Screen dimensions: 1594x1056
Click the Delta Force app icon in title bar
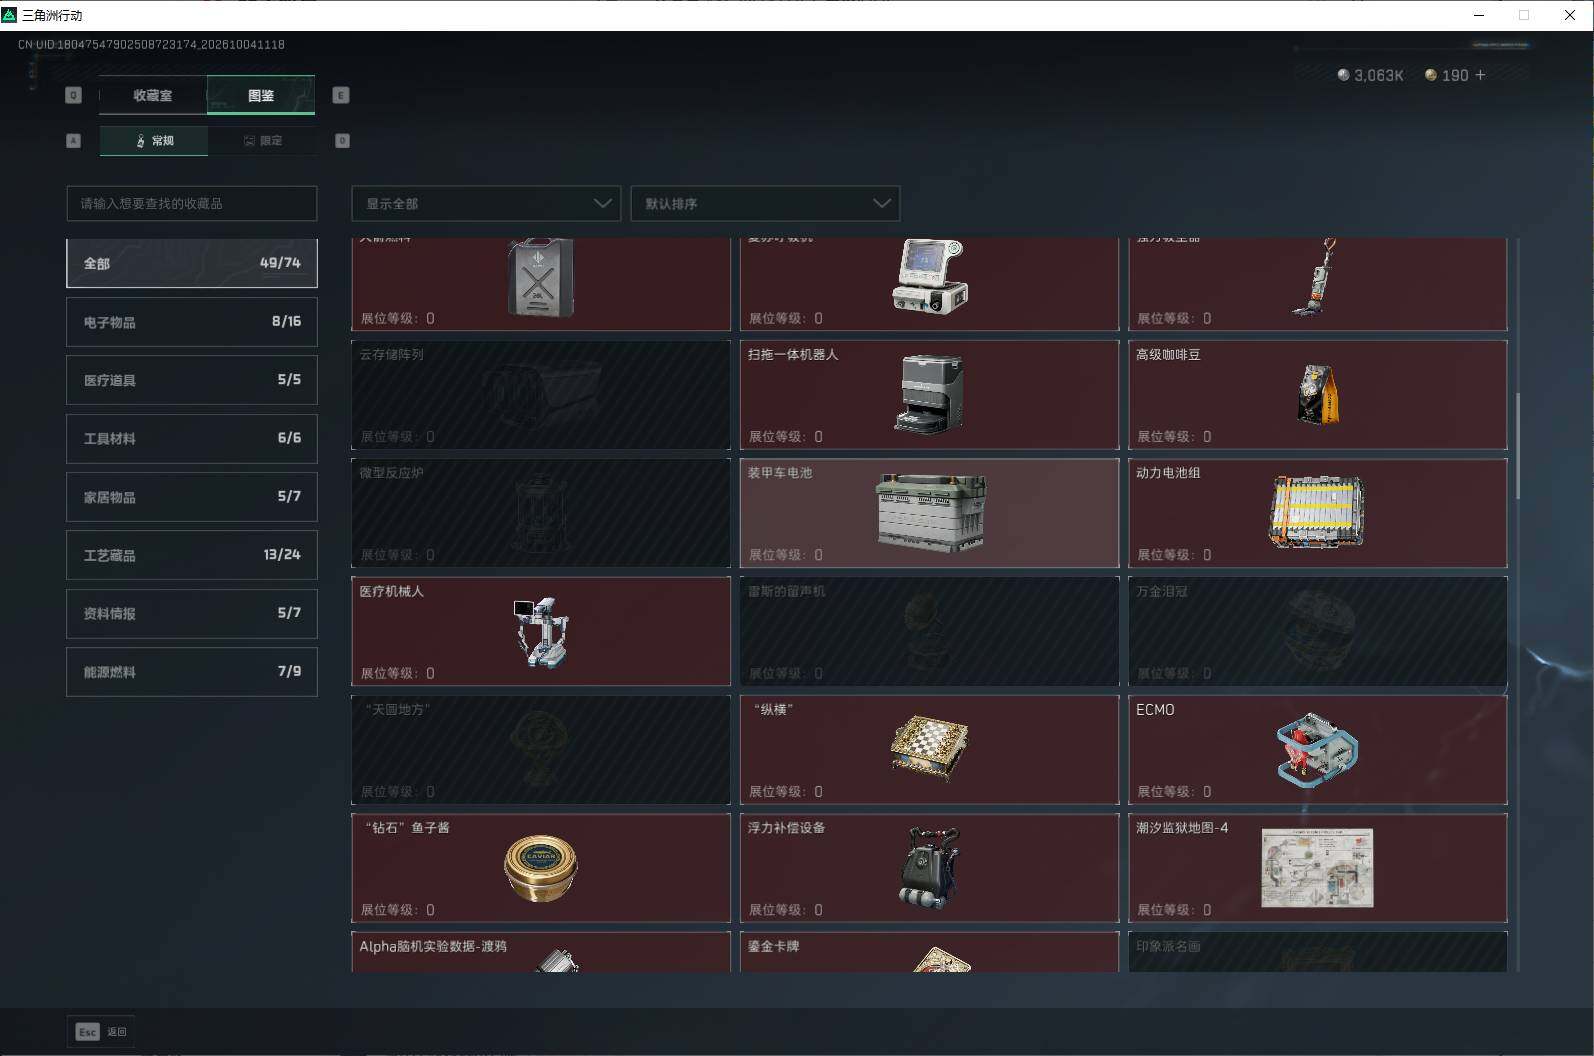[x=10, y=15]
